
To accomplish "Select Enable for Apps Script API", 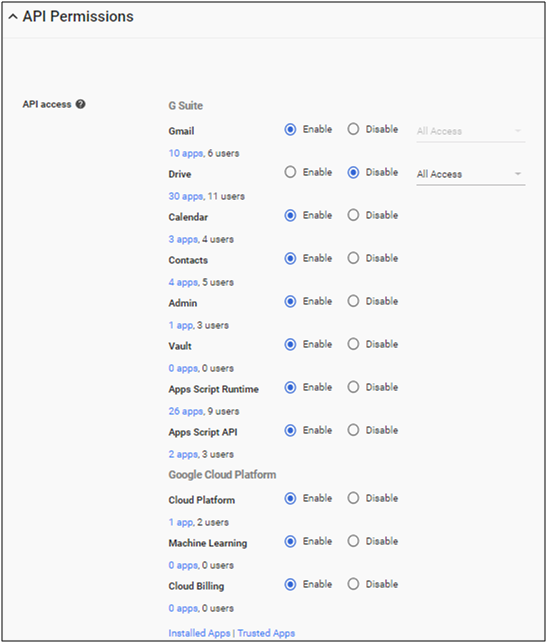I will click(290, 431).
